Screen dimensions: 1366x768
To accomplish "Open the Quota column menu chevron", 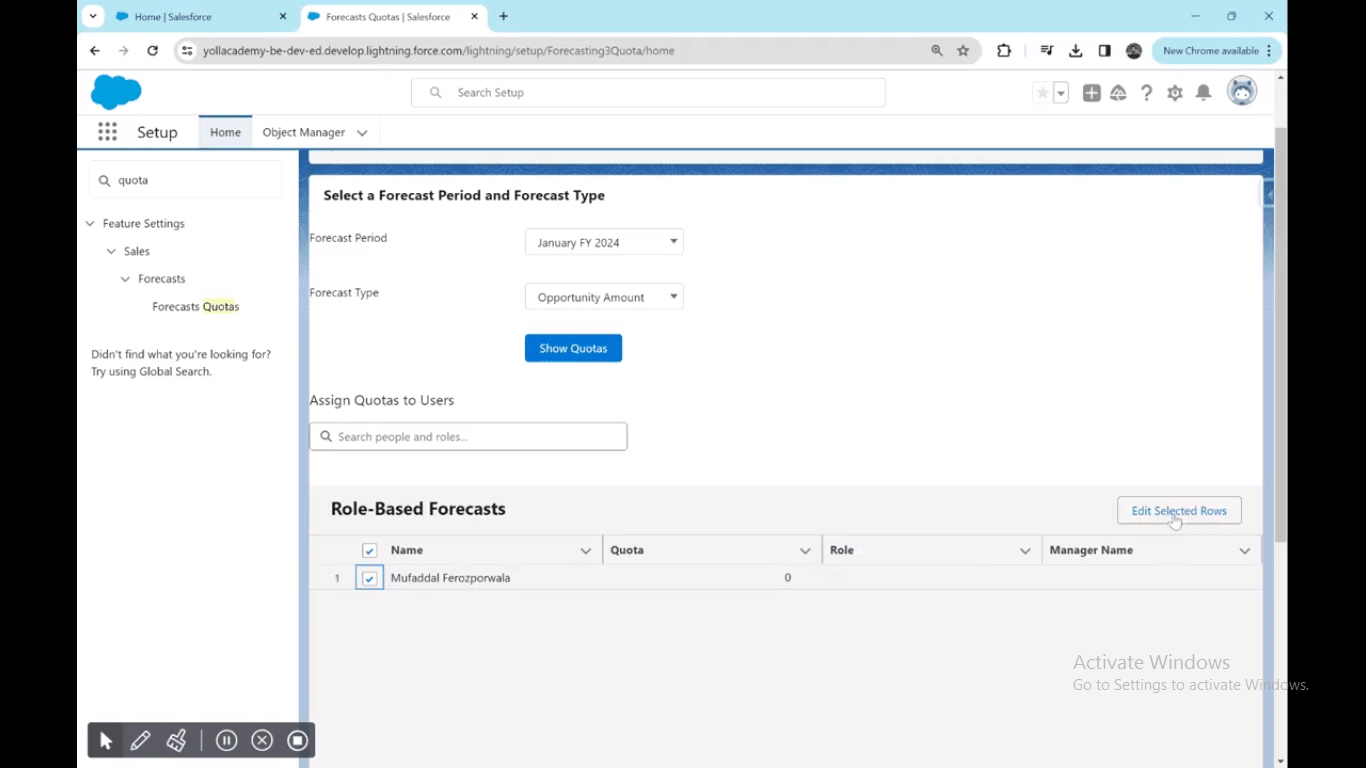I will click(x=805, y=550).
